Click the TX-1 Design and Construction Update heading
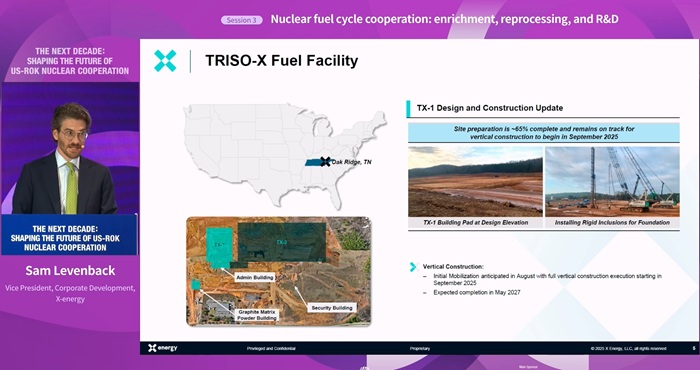 tap(490, 108)
